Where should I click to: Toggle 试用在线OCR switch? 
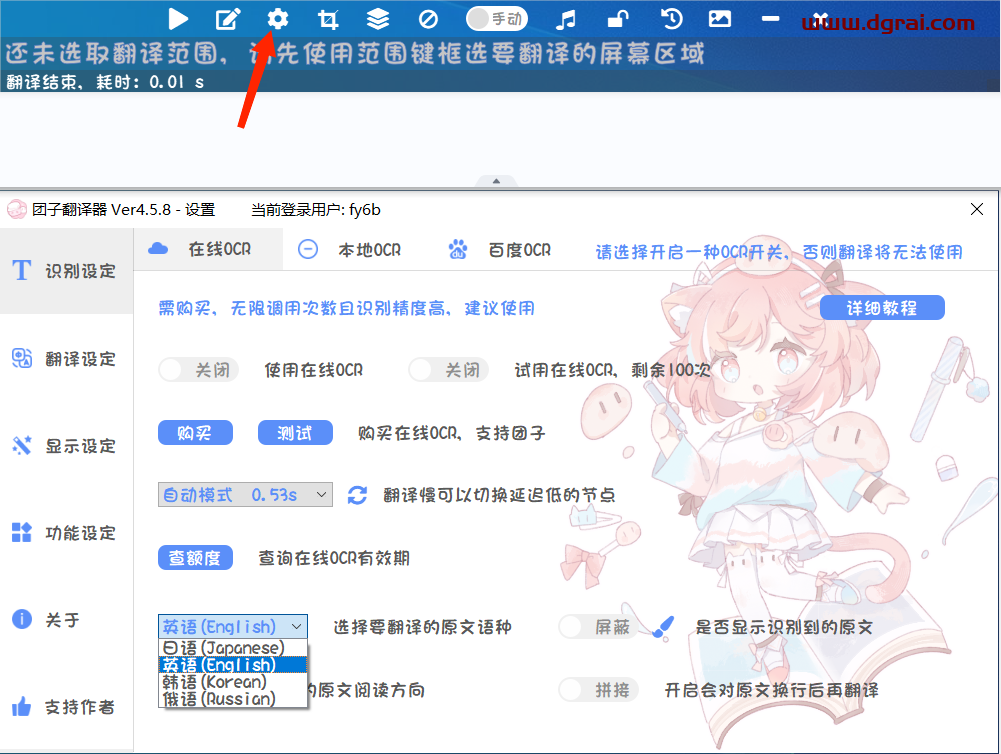click(x=449, y=370)
